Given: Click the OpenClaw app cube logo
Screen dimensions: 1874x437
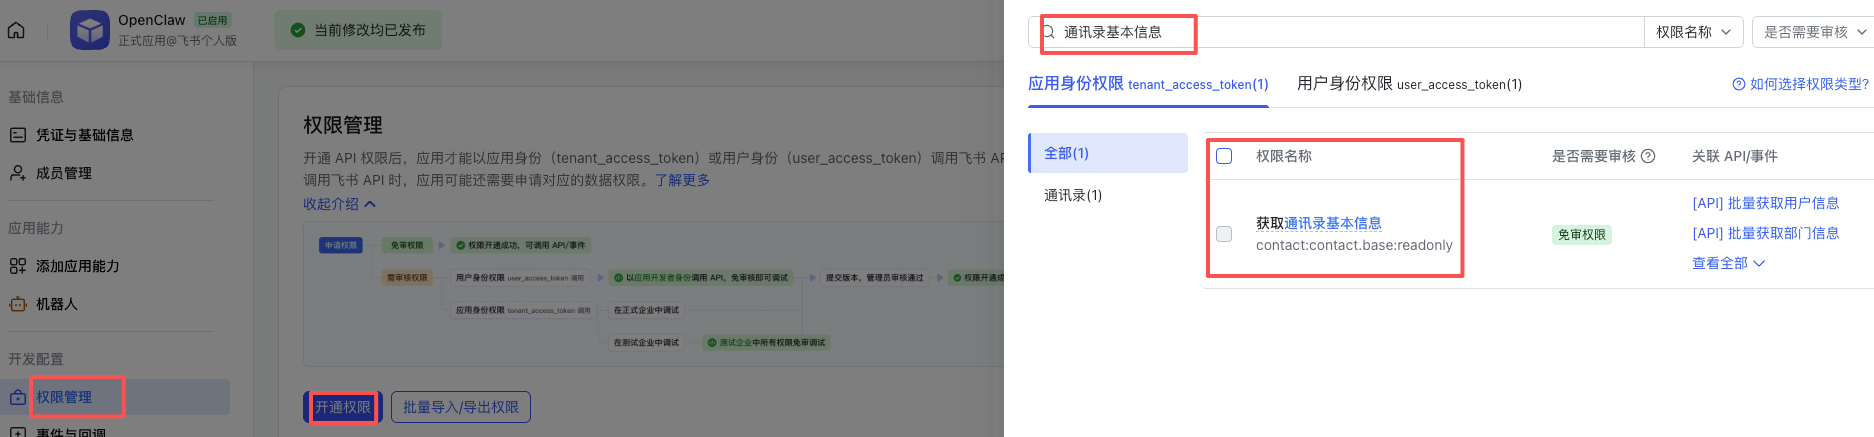Looking at the screenshot, I should pyautogui.click(x=89, y=30).
